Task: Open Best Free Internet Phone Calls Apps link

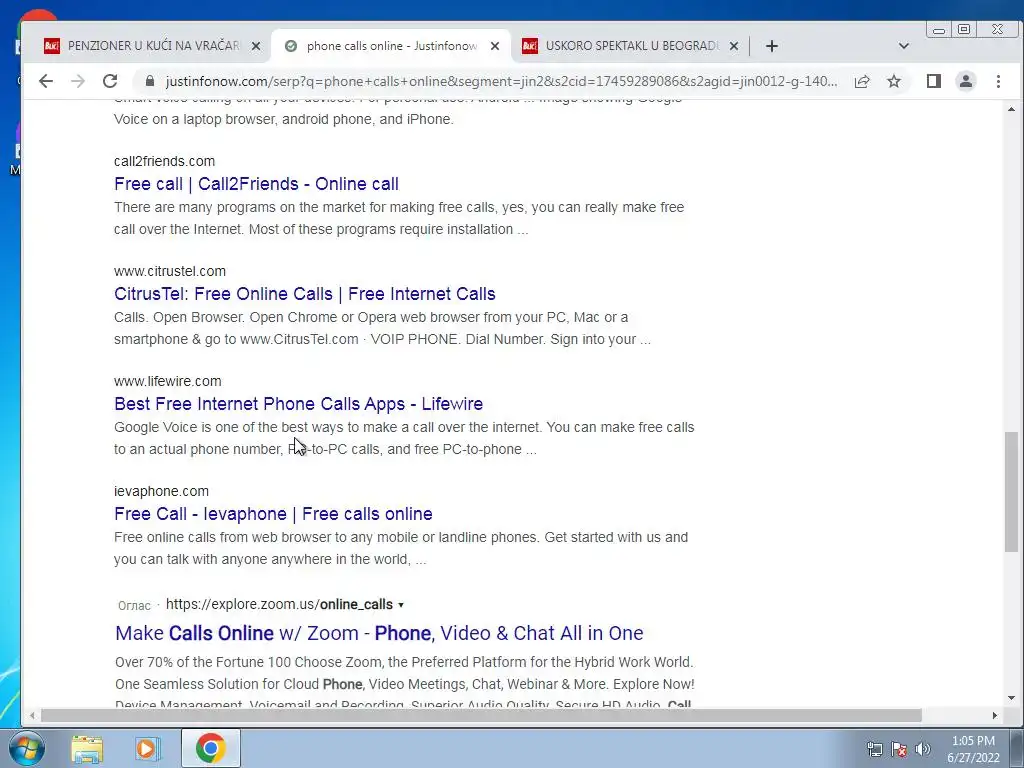Action: [x=298, y=404]
